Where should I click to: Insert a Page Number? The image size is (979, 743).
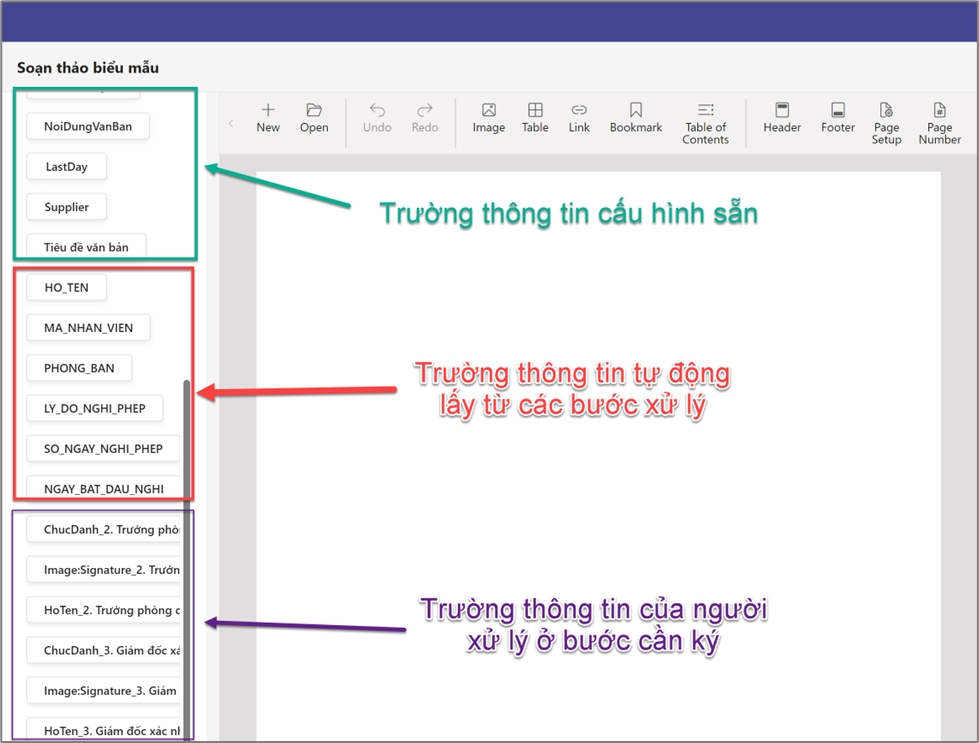(x=939, y=111)
